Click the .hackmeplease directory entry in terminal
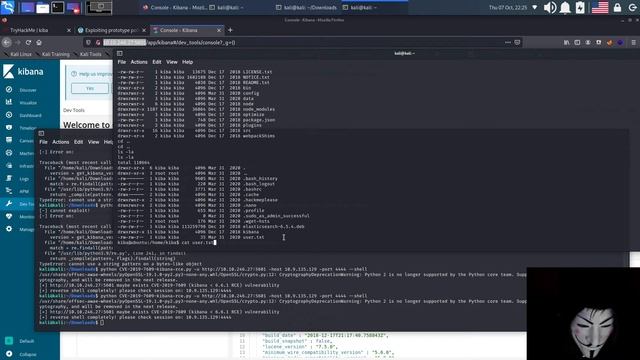The width and height of the screenshot is (640, 360). [x=260, y=200]
